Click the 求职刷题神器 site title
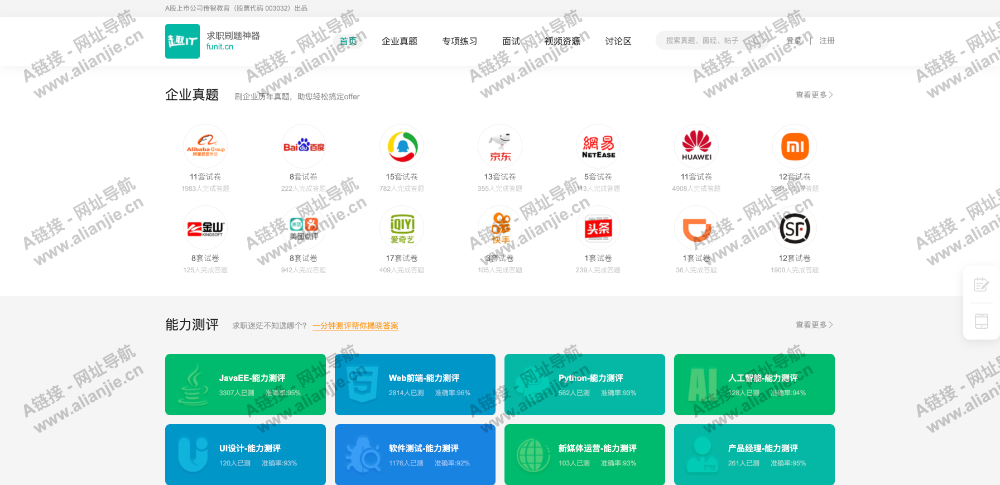The image size is (1000, 485). [x=233, y=36]
